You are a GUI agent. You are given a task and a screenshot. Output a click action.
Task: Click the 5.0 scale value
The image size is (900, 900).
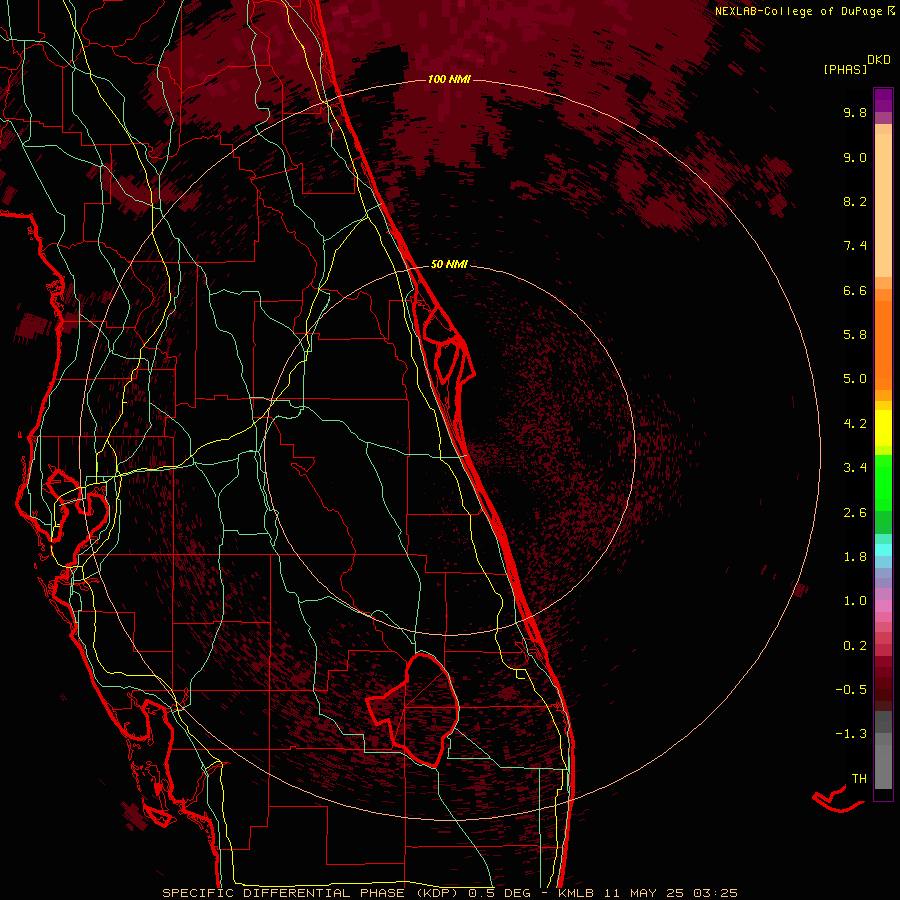855,379
